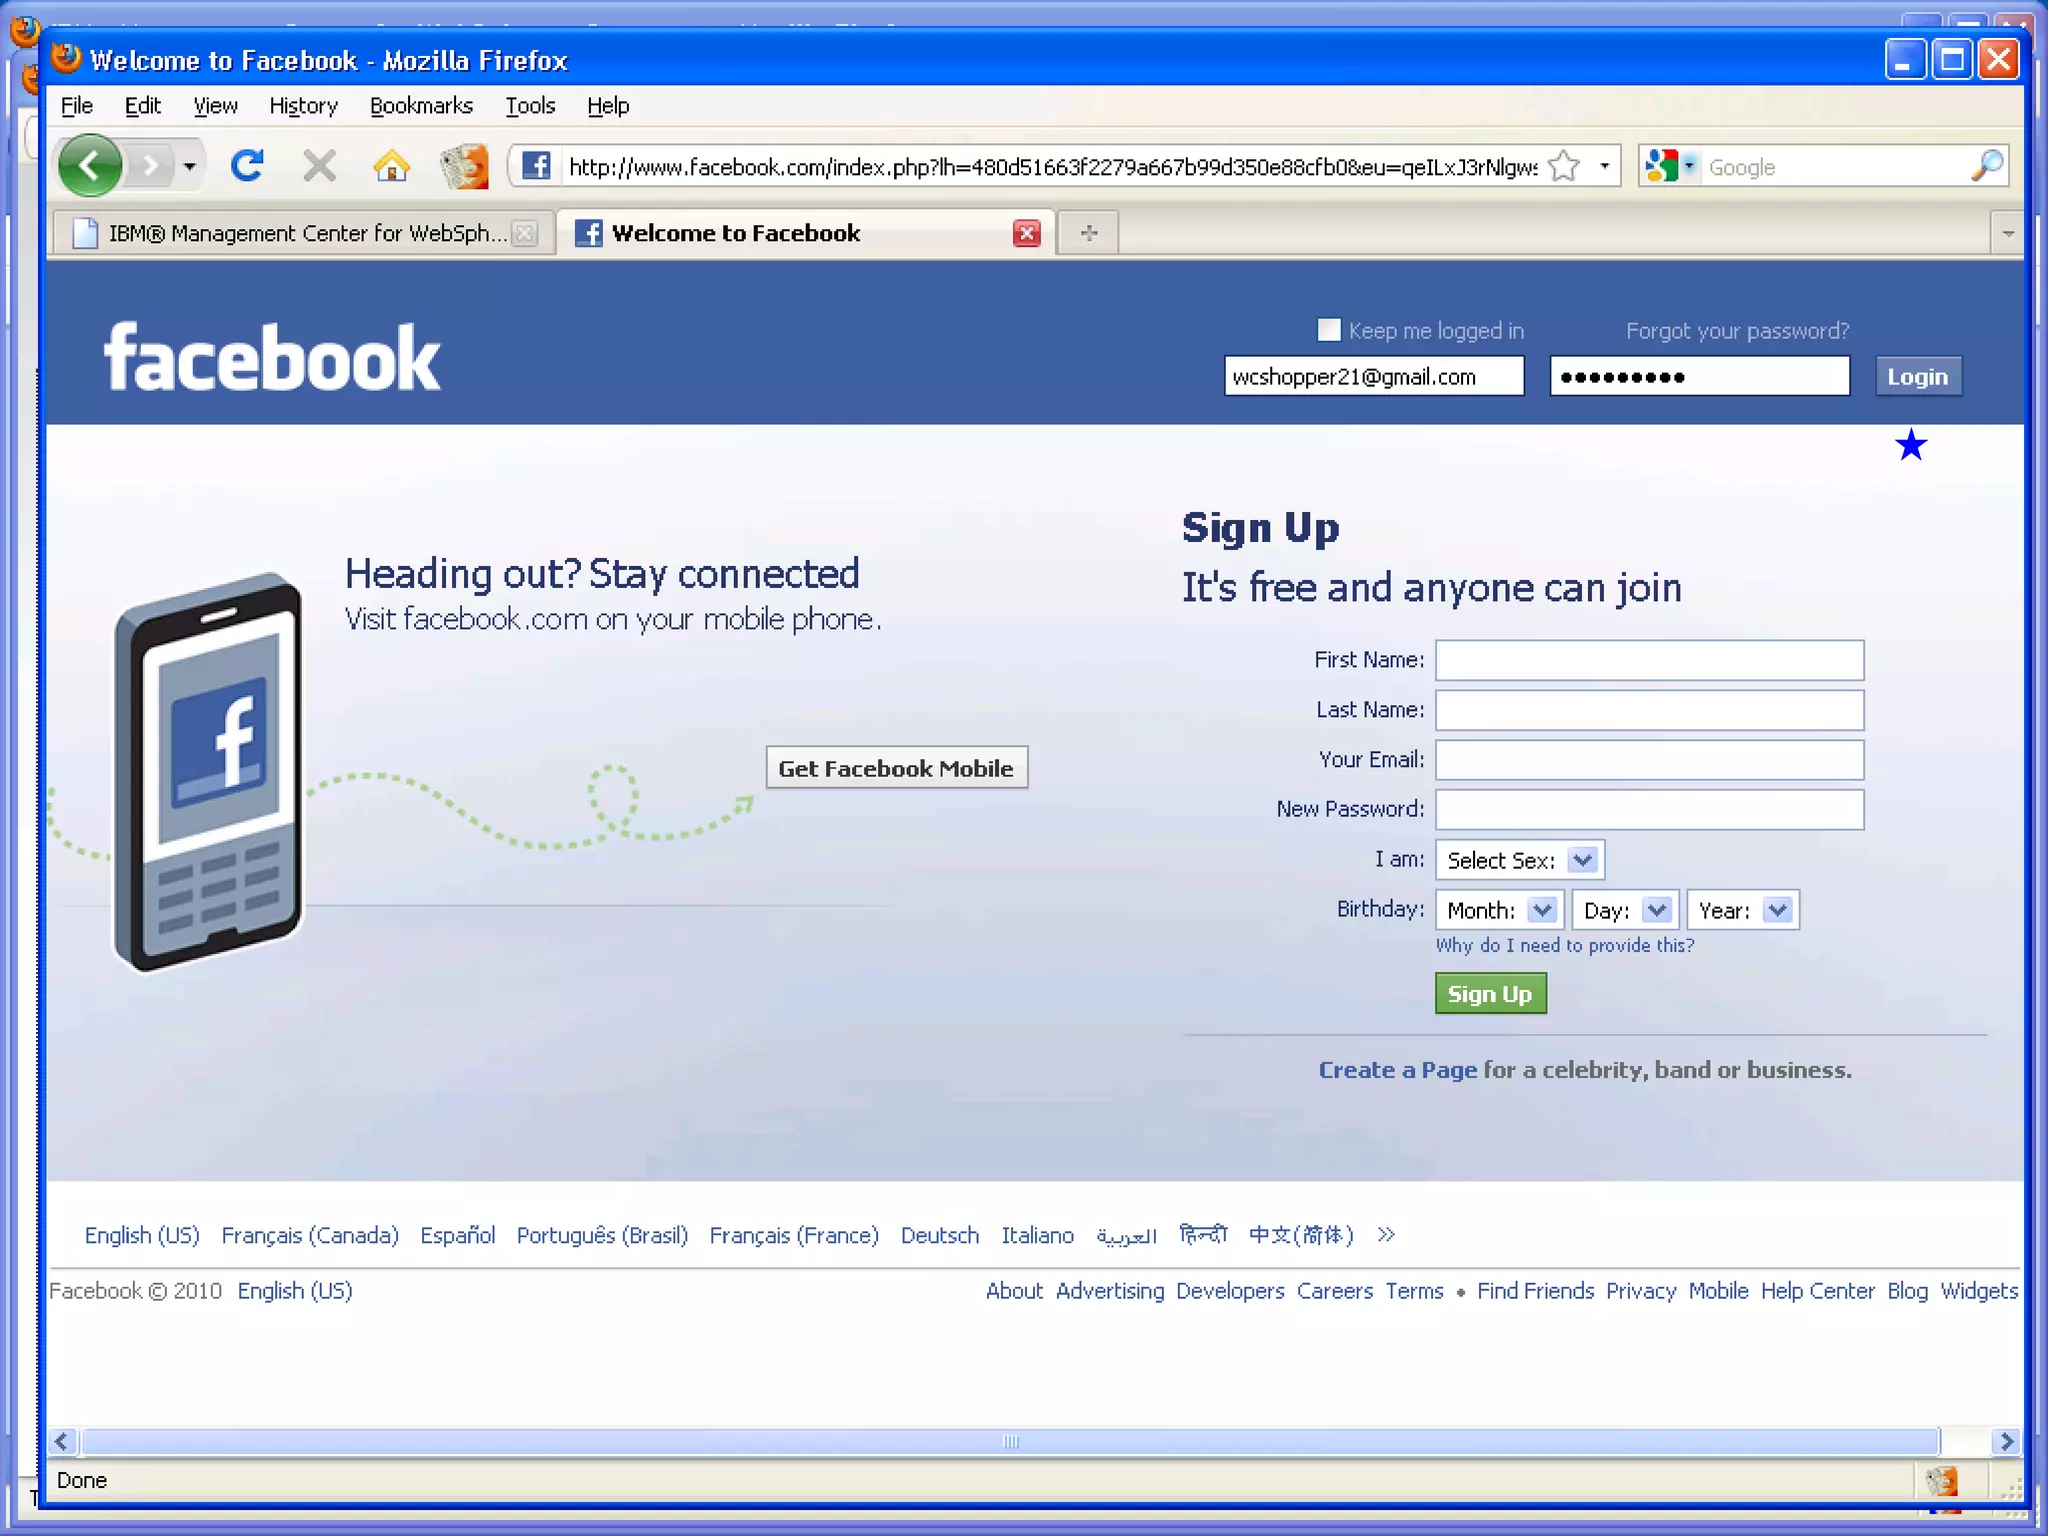Click the status bar newspaper icon
Image resolution: width=2048 pixels, height=1536 pixels.
[1941, 1480]
